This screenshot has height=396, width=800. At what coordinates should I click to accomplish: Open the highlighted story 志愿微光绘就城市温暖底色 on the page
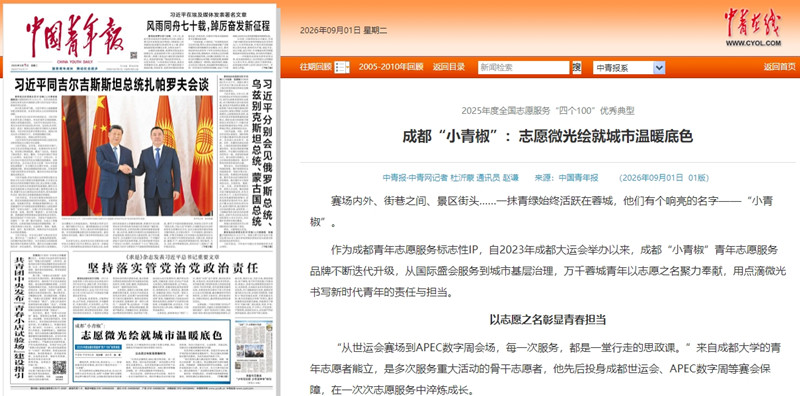coord(152,335)
